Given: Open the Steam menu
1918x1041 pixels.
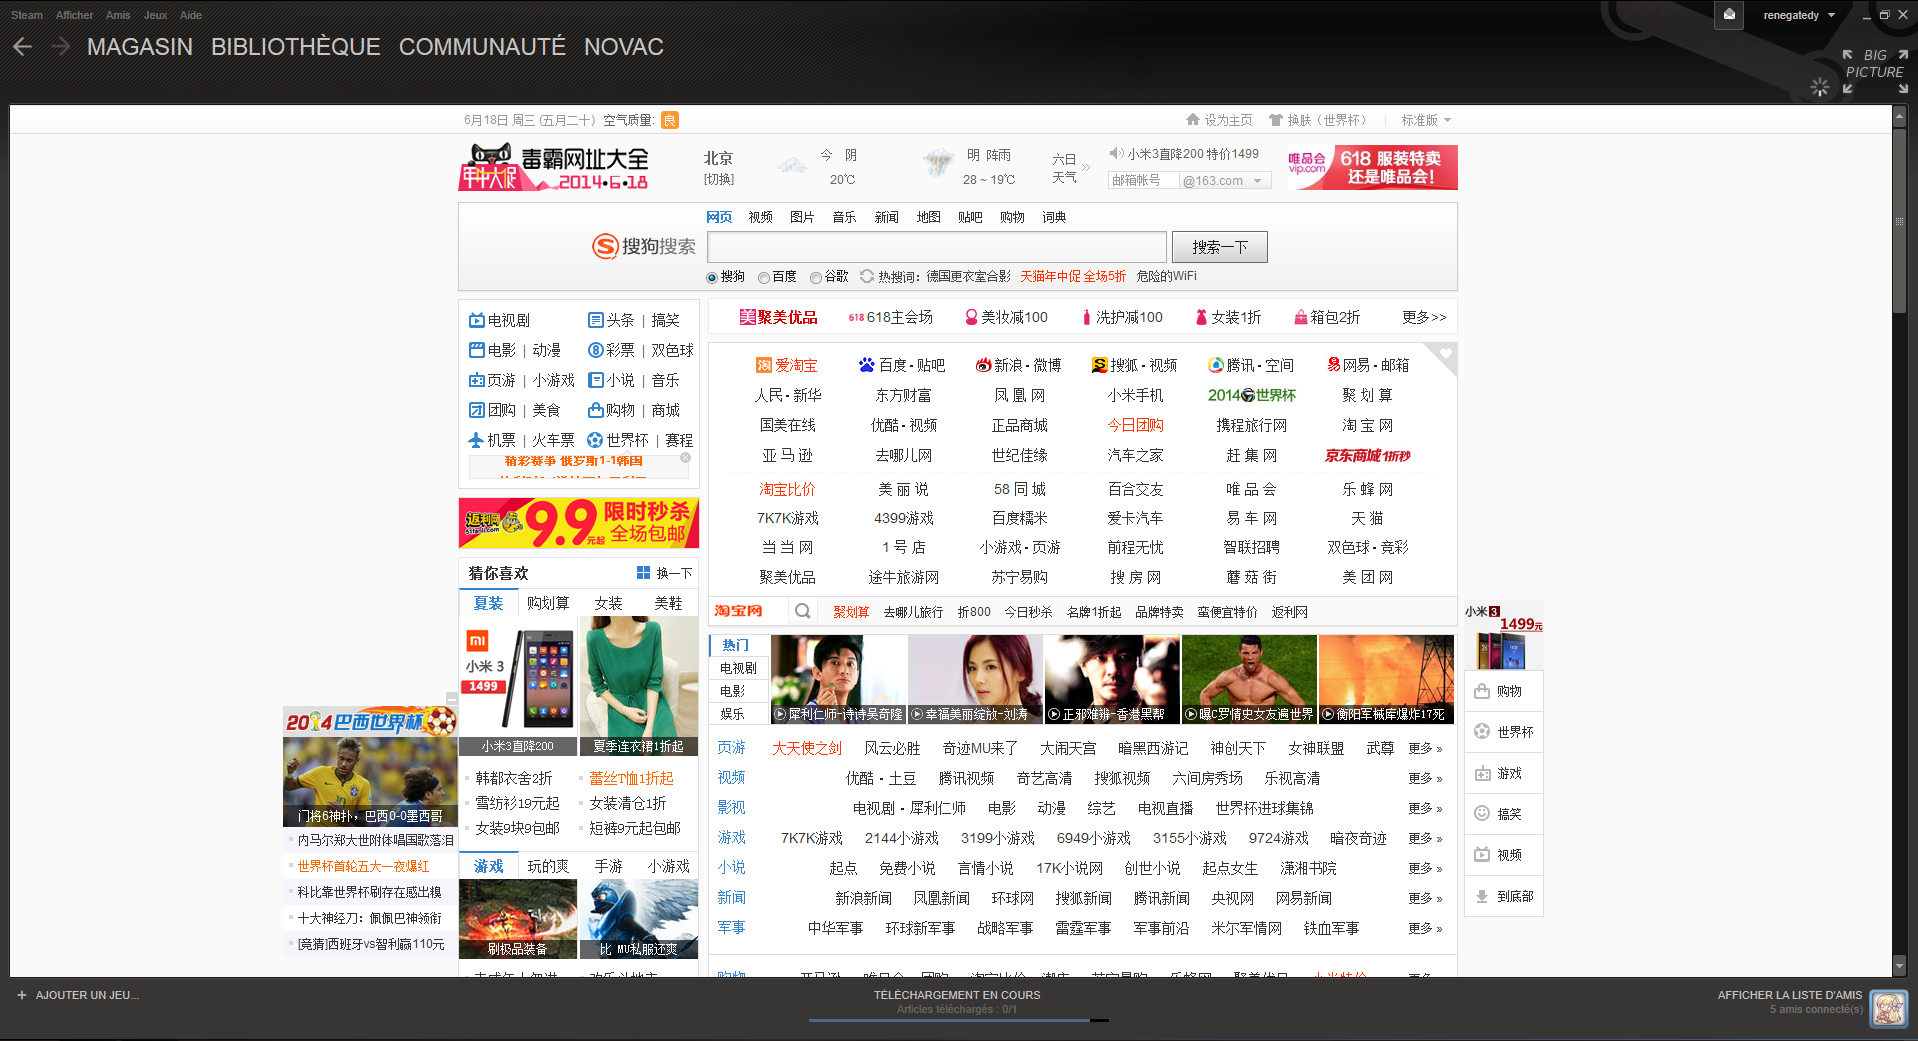Looking at the screenshot, I should [27, 15].
